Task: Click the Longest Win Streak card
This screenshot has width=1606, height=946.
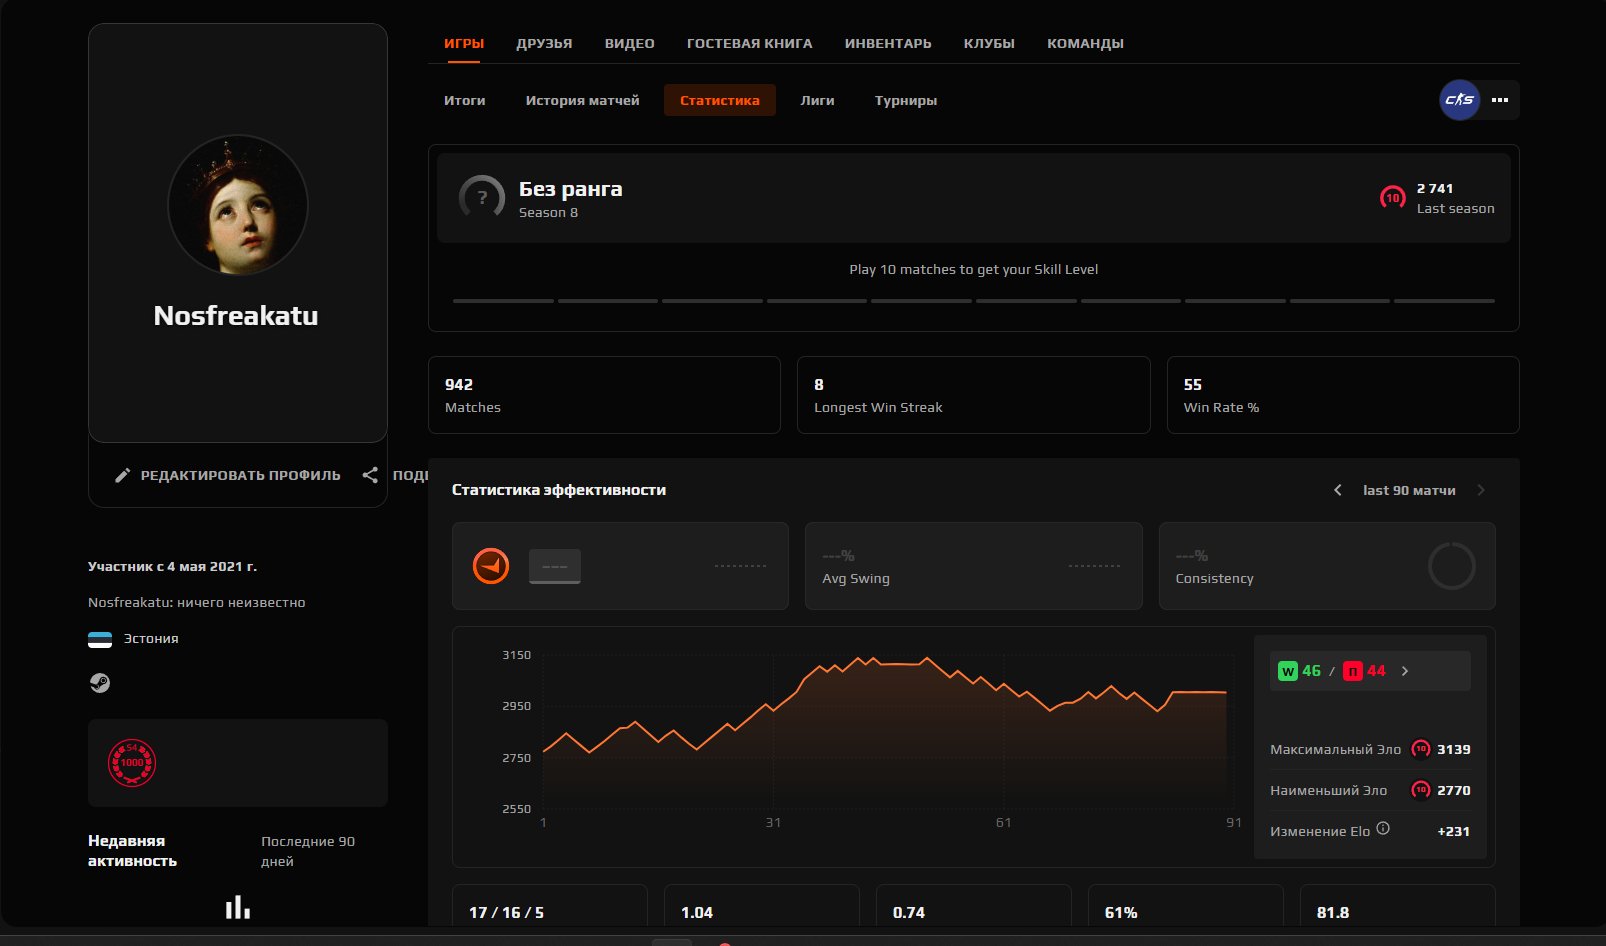Action: 973,395
